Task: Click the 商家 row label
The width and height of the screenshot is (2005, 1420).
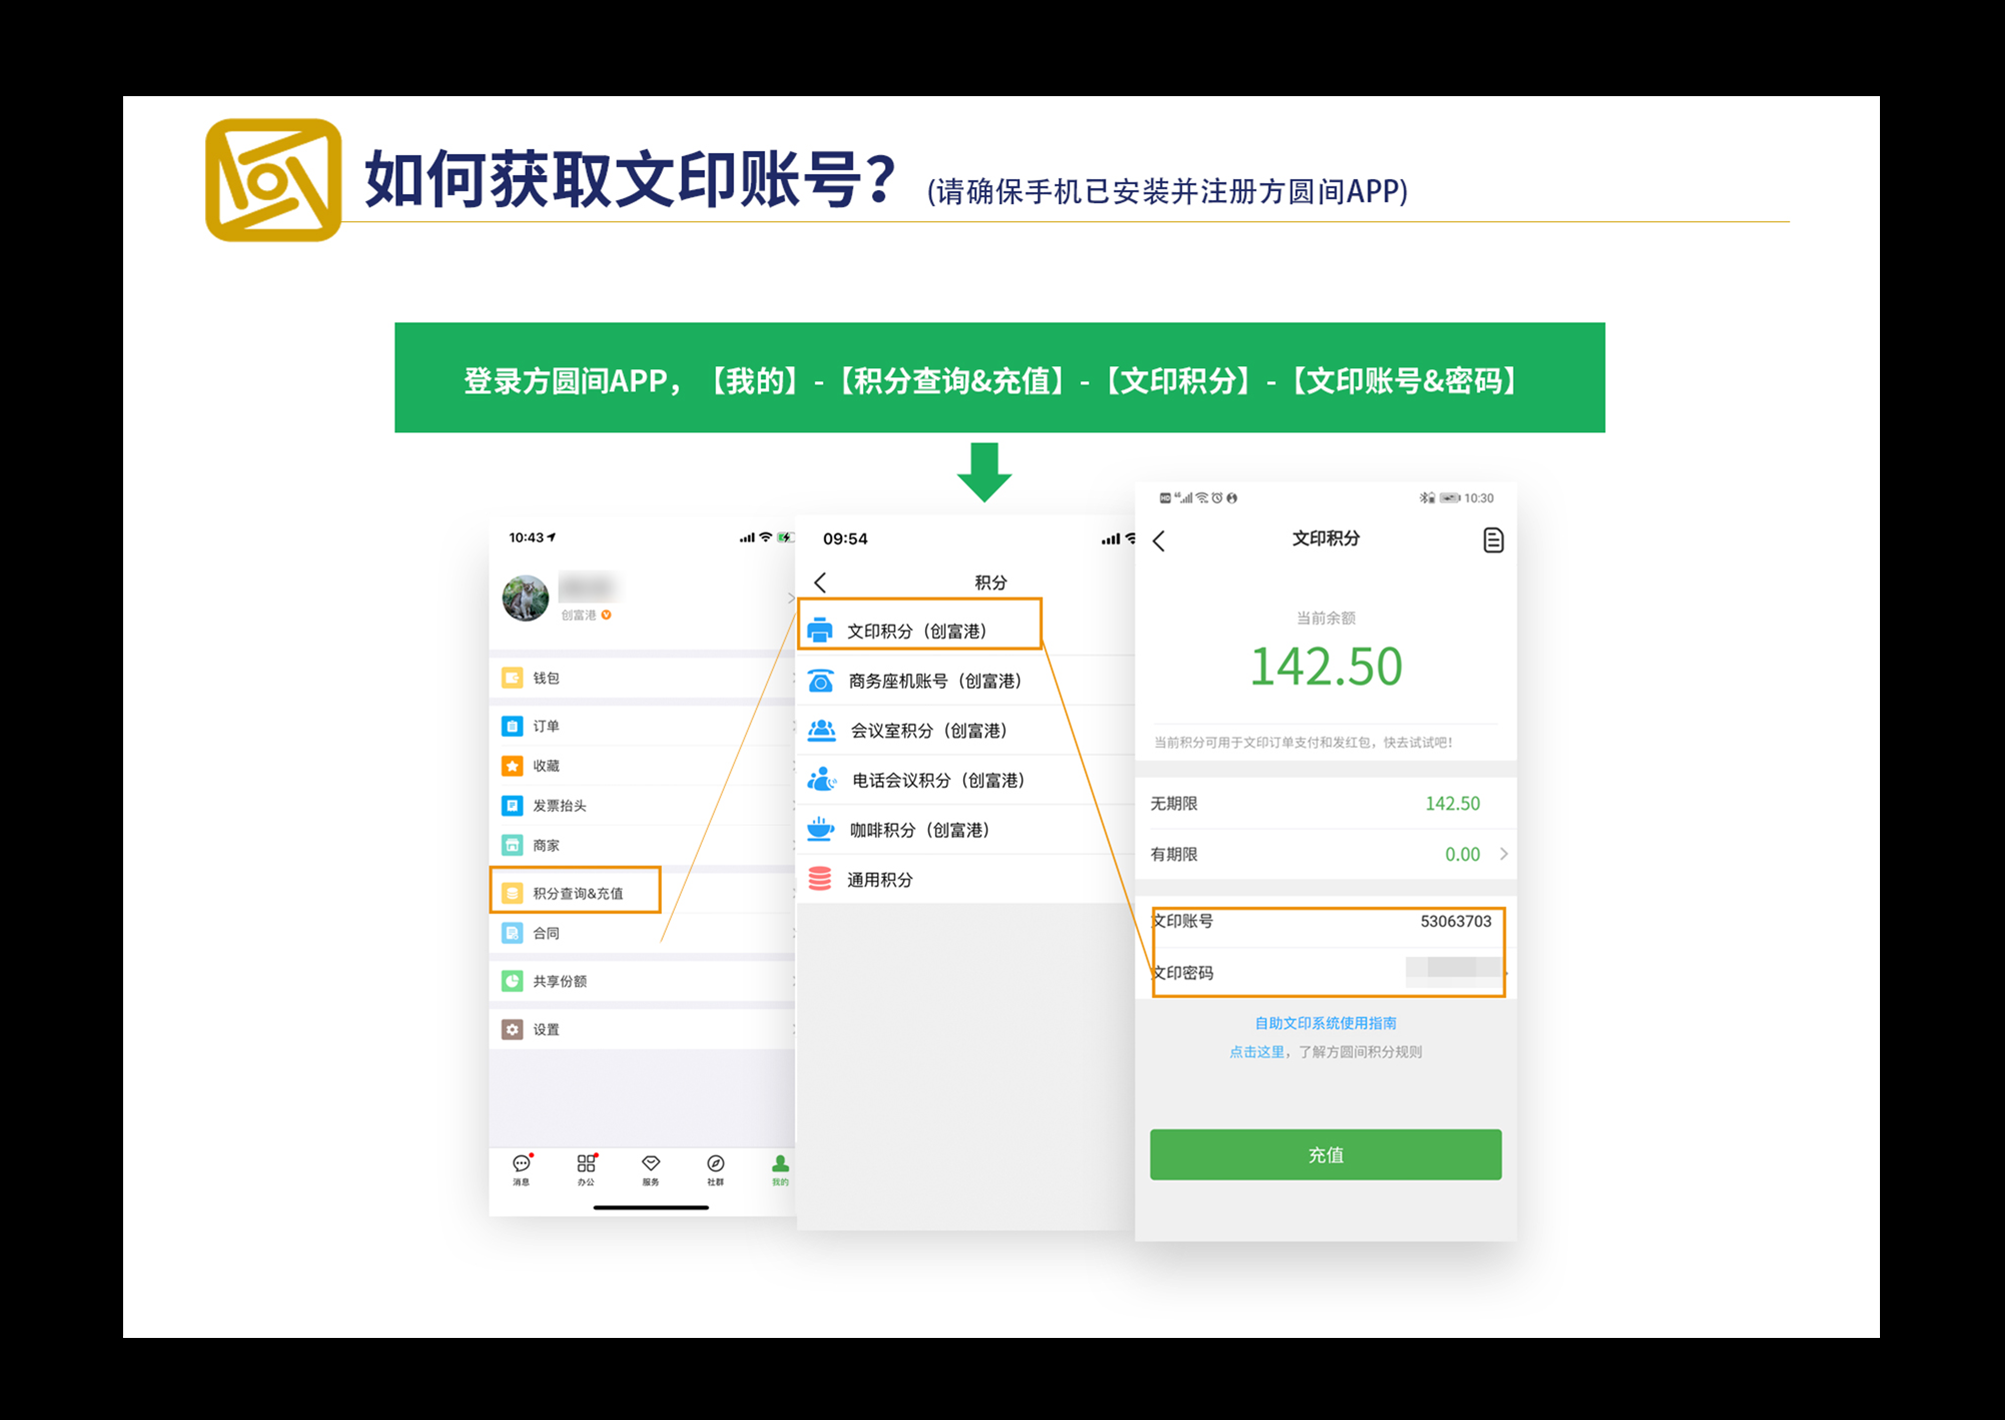Action: point(546,845)
